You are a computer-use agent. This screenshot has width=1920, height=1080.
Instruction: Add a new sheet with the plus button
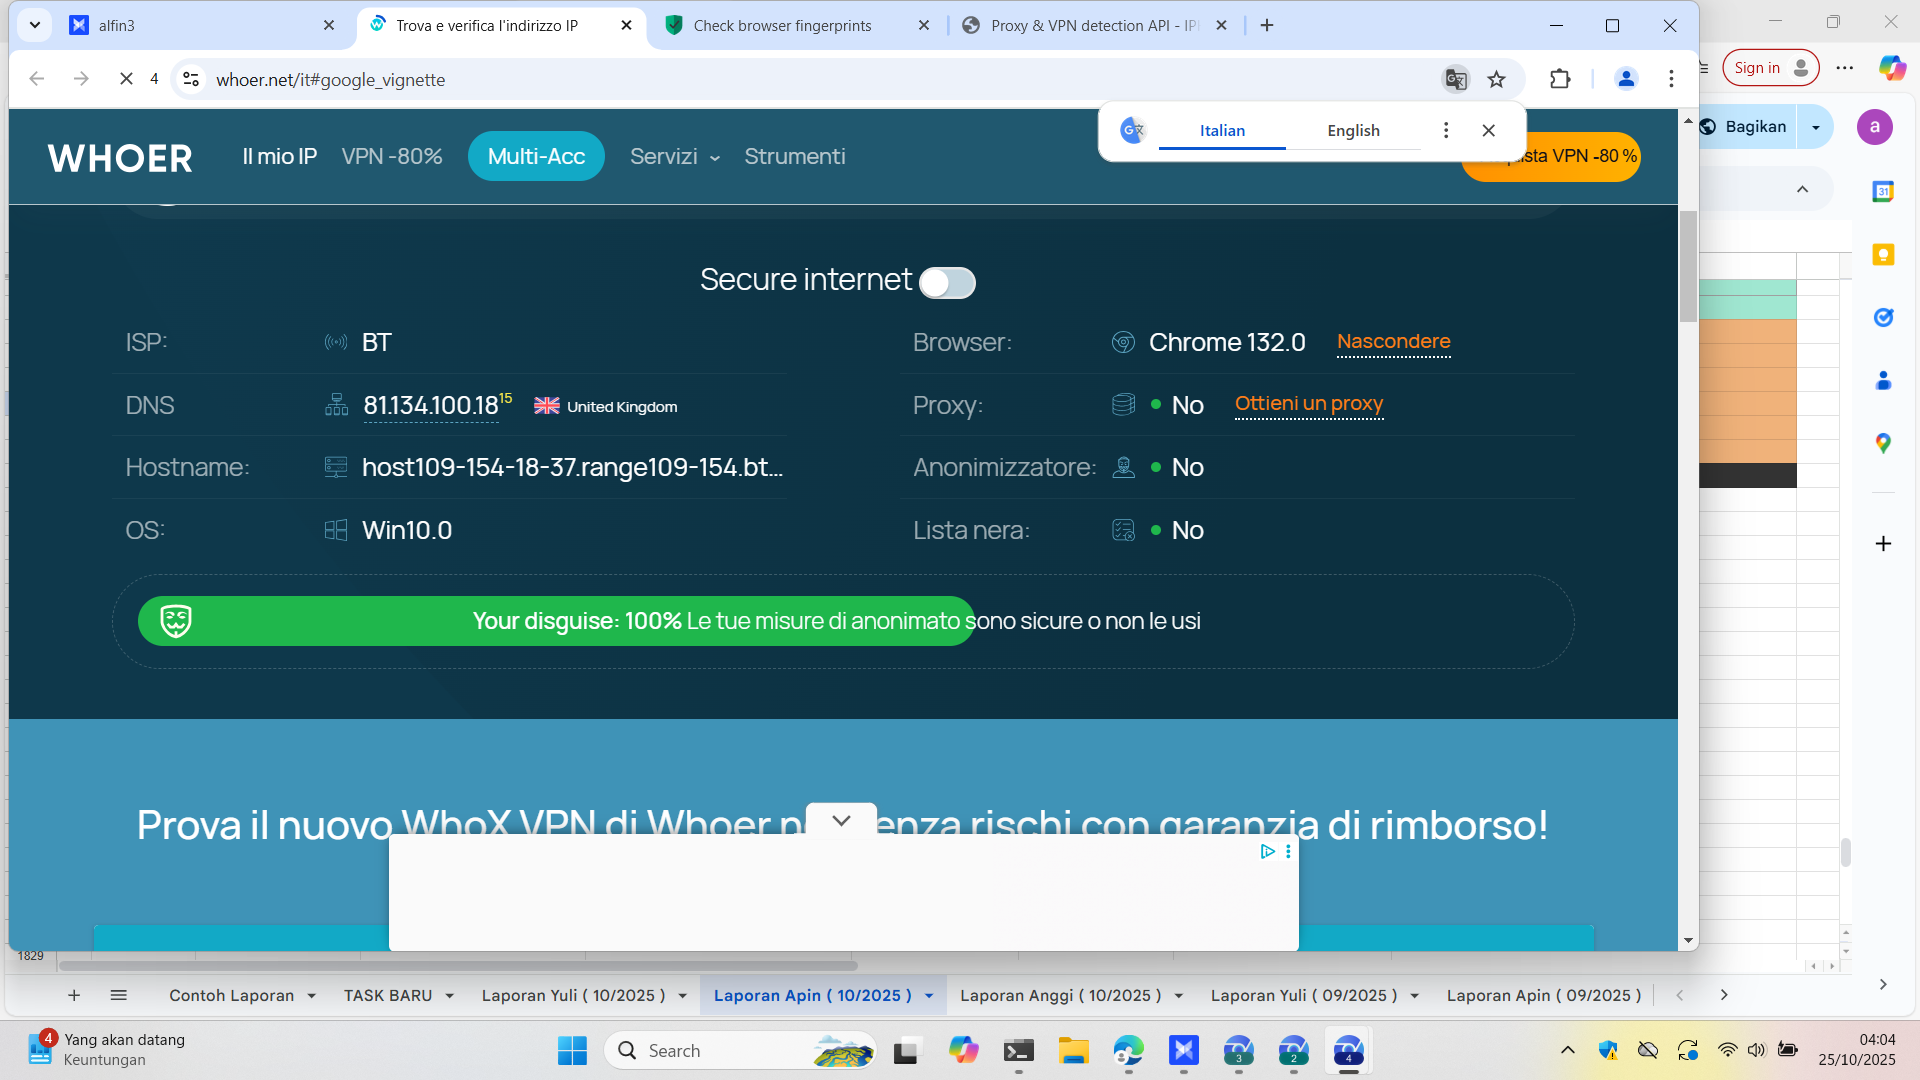tap(74, 995)
